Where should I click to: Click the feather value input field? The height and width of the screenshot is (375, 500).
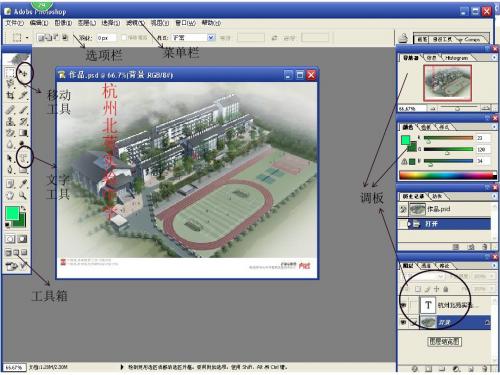pyautogui.click(x=106, y=38)
